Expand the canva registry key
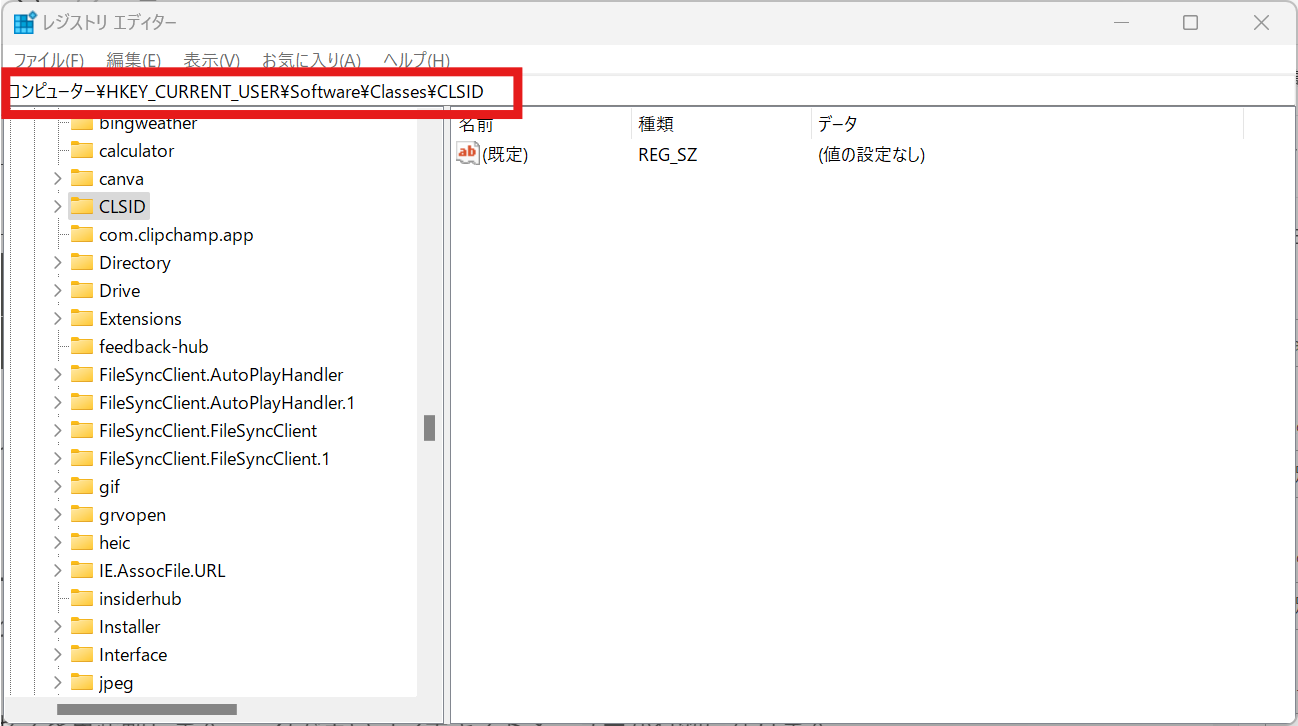 click(x=57, y=178)
